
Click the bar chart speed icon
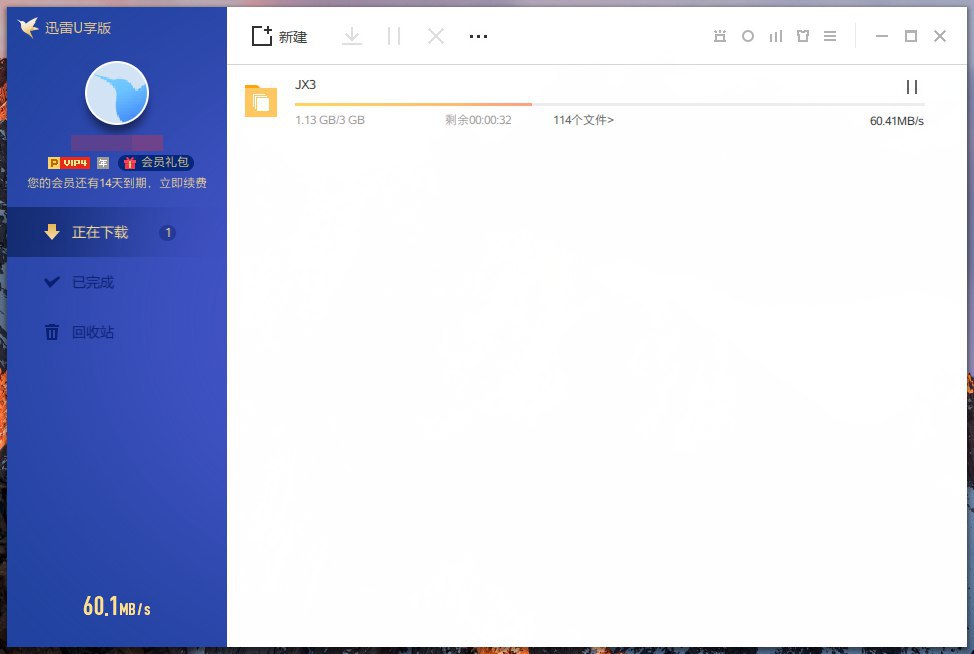pos(775,36)
